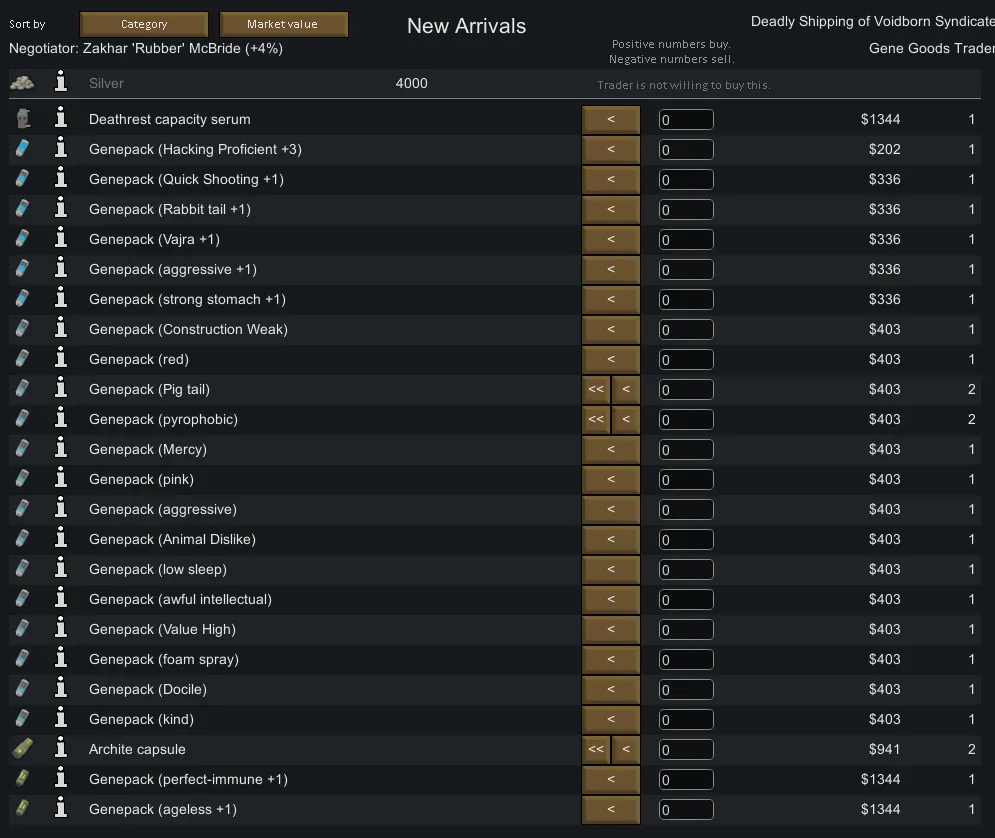View info for Genepack (perfect-immune +1)
Viewport: 995px width, 838px height.
pos(60,779)
